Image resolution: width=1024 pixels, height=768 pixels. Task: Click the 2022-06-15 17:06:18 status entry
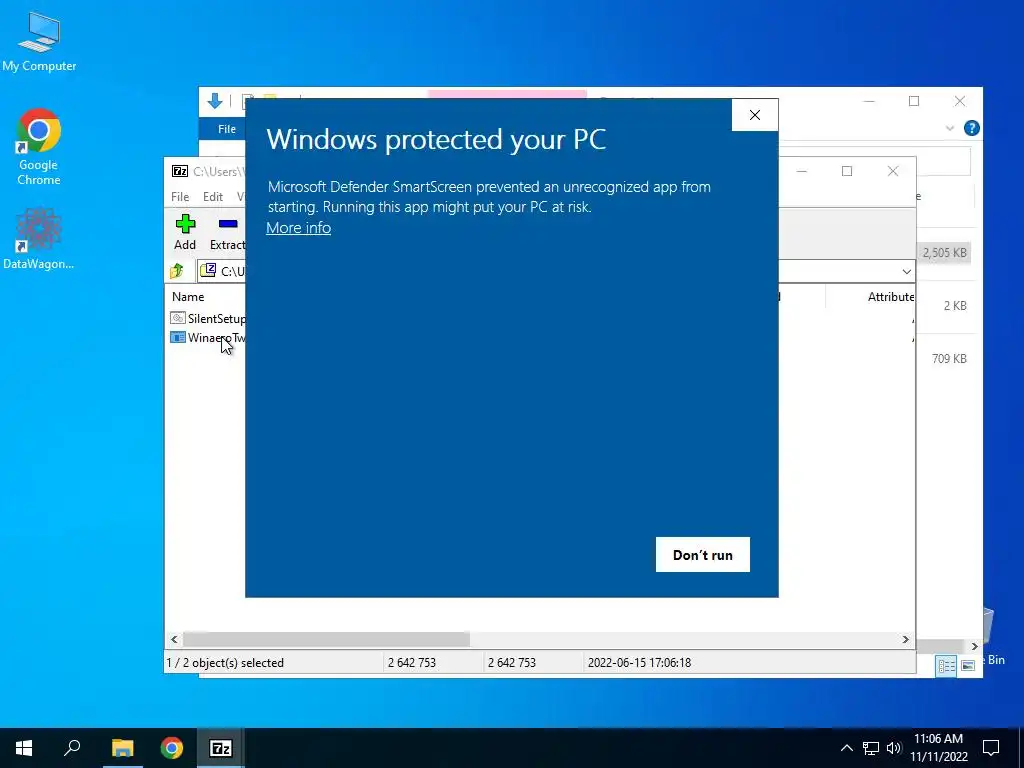[x=639, y=663]
